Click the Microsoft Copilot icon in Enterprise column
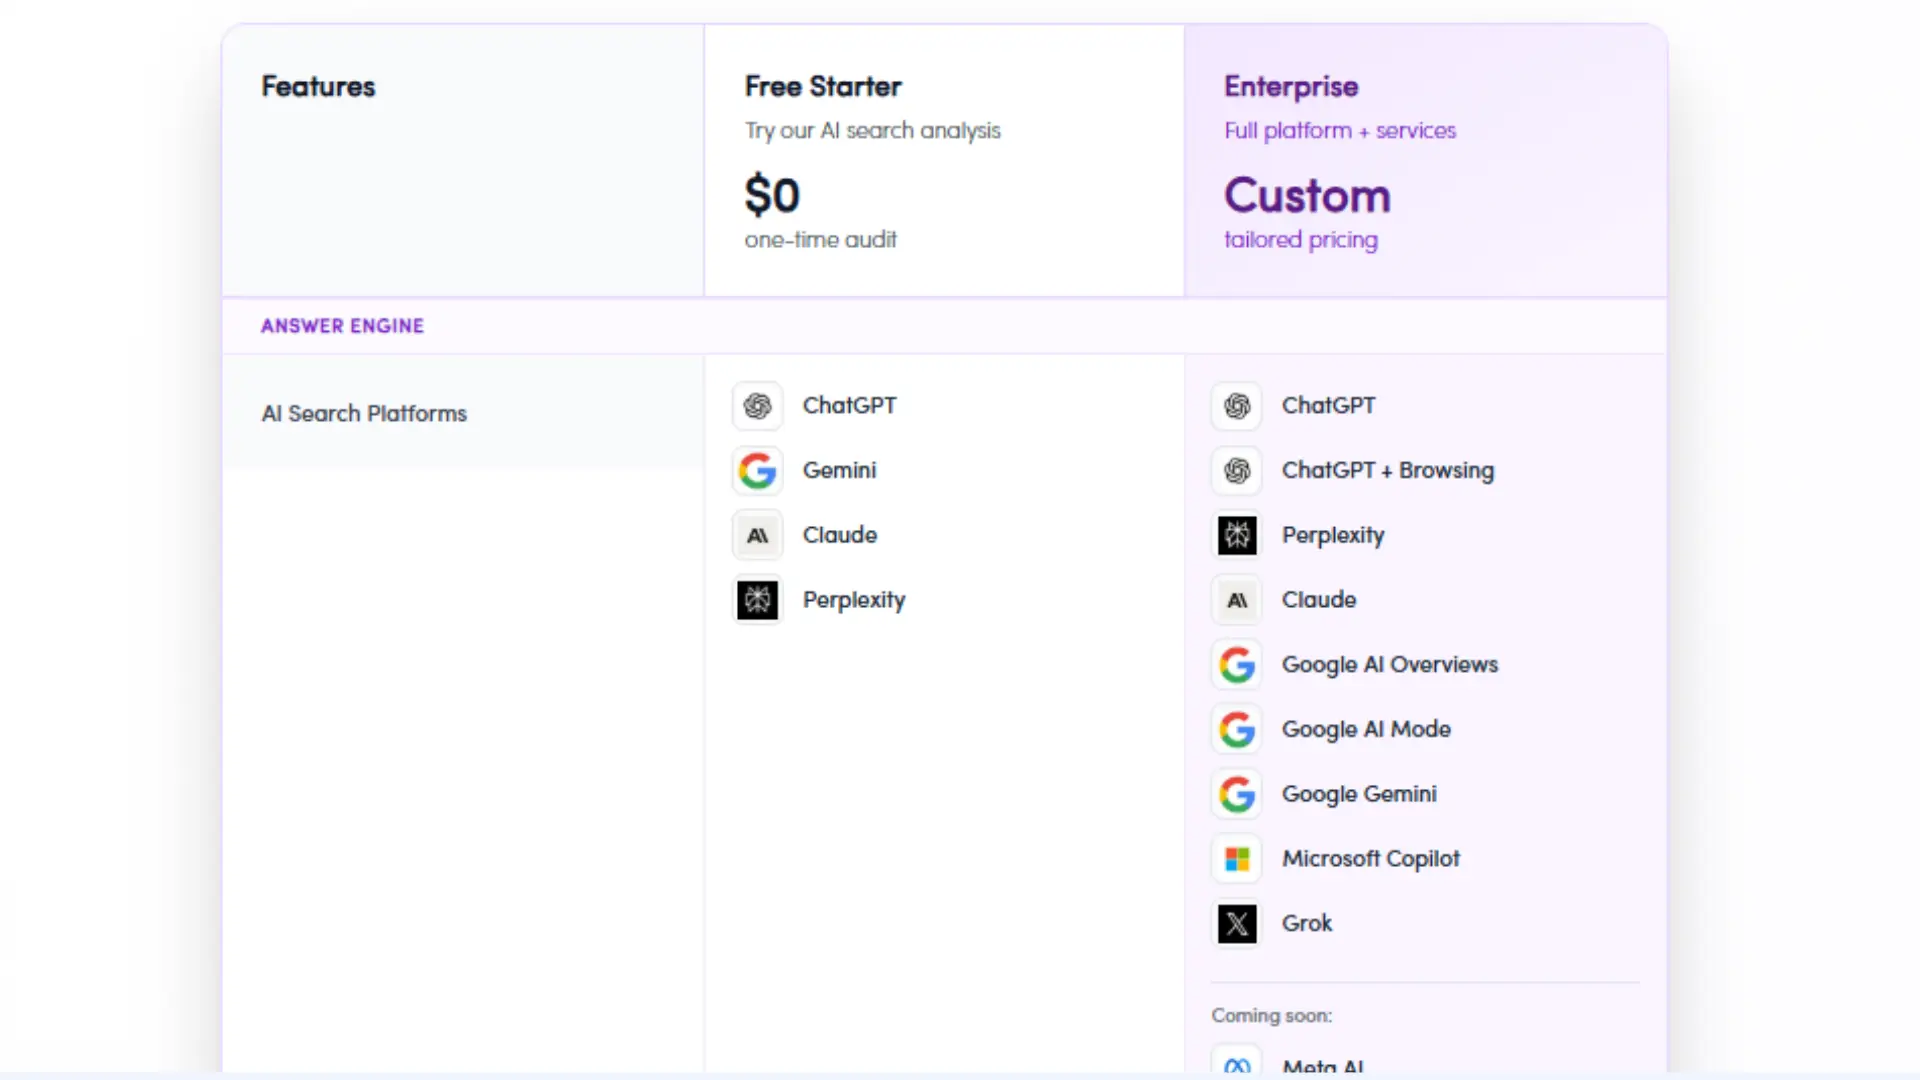Viewport: 1920px width, 1080px height. pyautogui.click(x=1237, y=859)
